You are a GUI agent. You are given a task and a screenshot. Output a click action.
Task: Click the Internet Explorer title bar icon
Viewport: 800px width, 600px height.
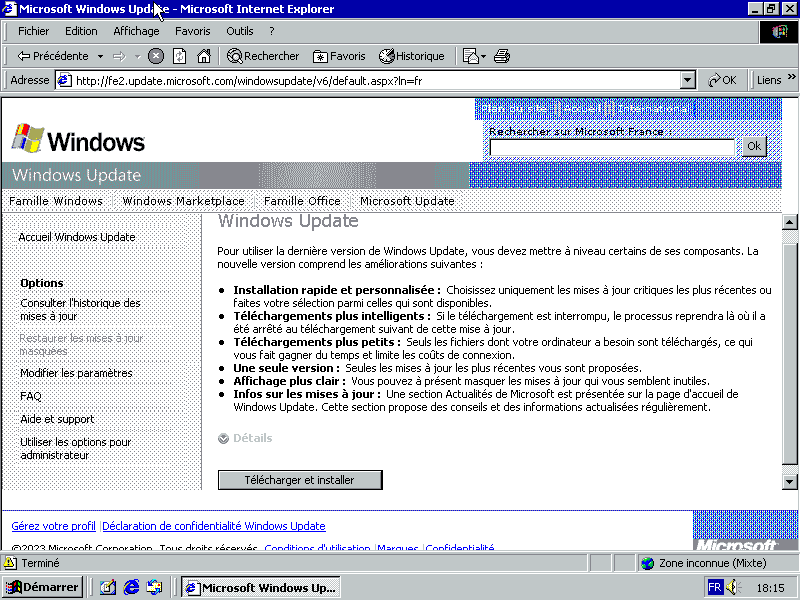pos(10,9)
